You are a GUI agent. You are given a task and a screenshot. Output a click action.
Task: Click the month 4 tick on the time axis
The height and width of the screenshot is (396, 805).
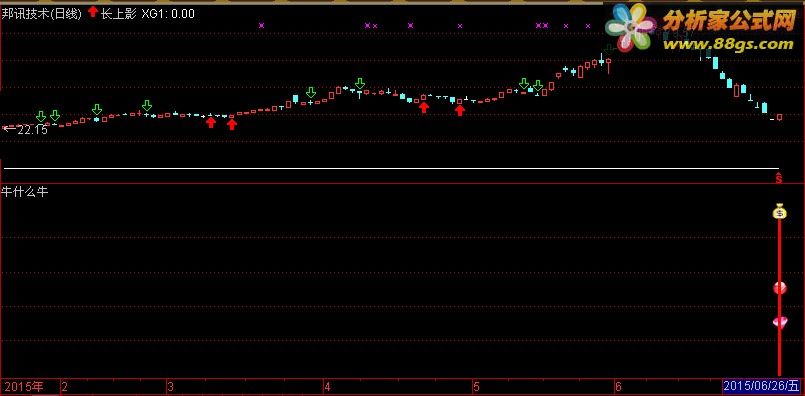point(328,386)
